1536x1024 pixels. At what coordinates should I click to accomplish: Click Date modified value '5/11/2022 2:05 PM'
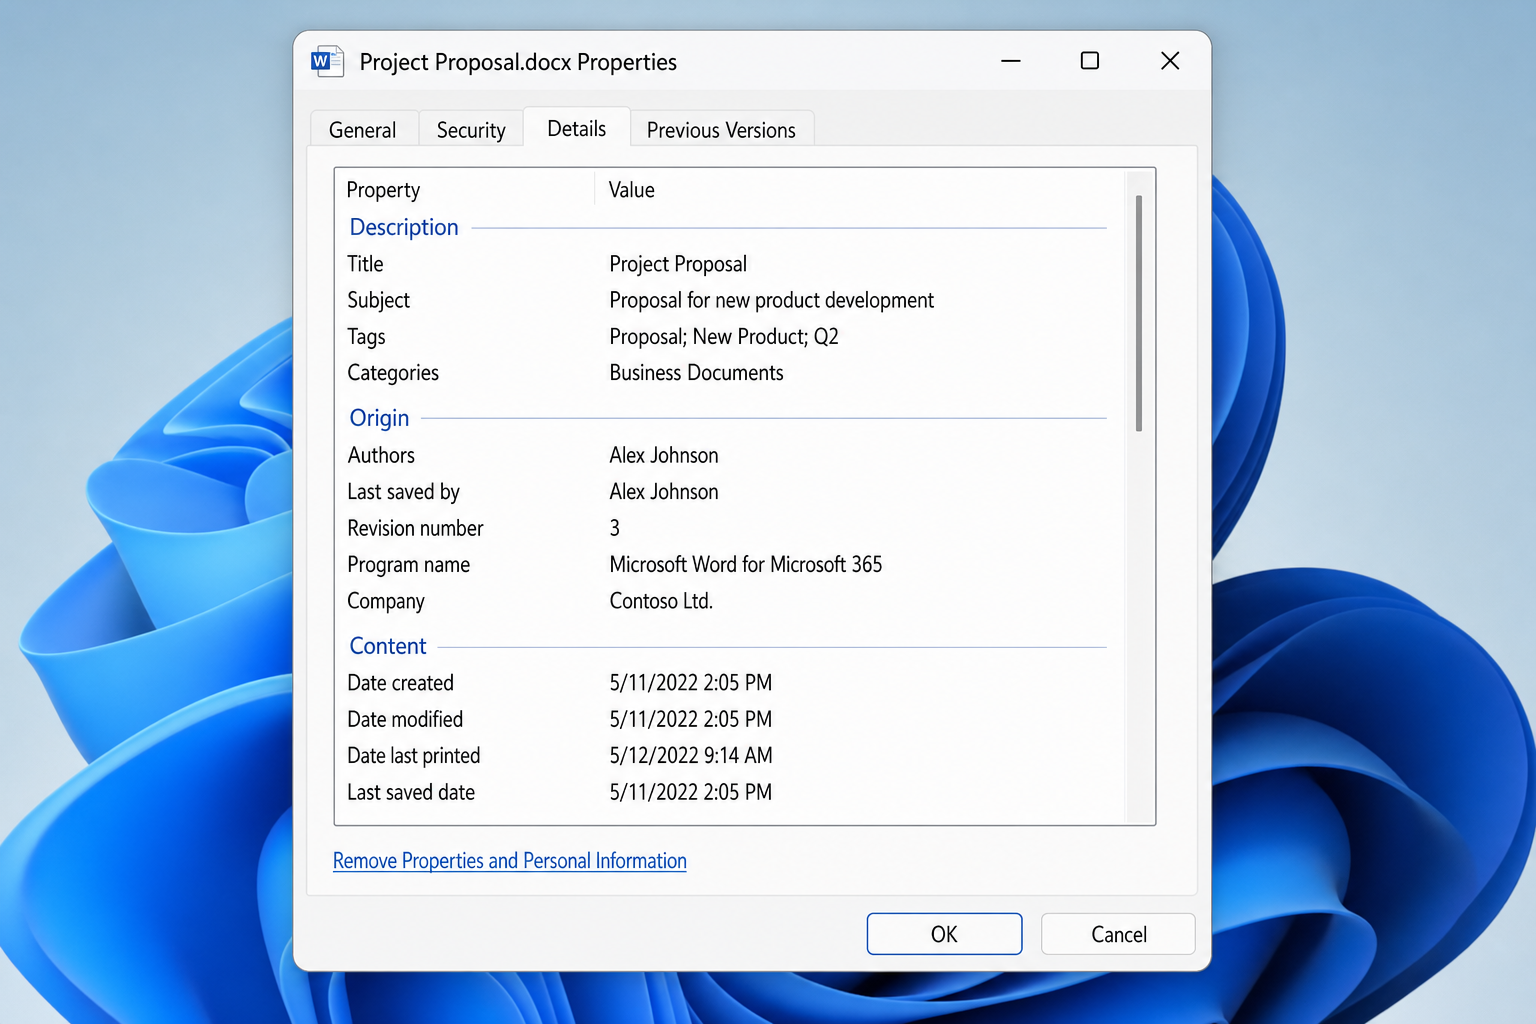pyautogui.click(x=691, y=719)
